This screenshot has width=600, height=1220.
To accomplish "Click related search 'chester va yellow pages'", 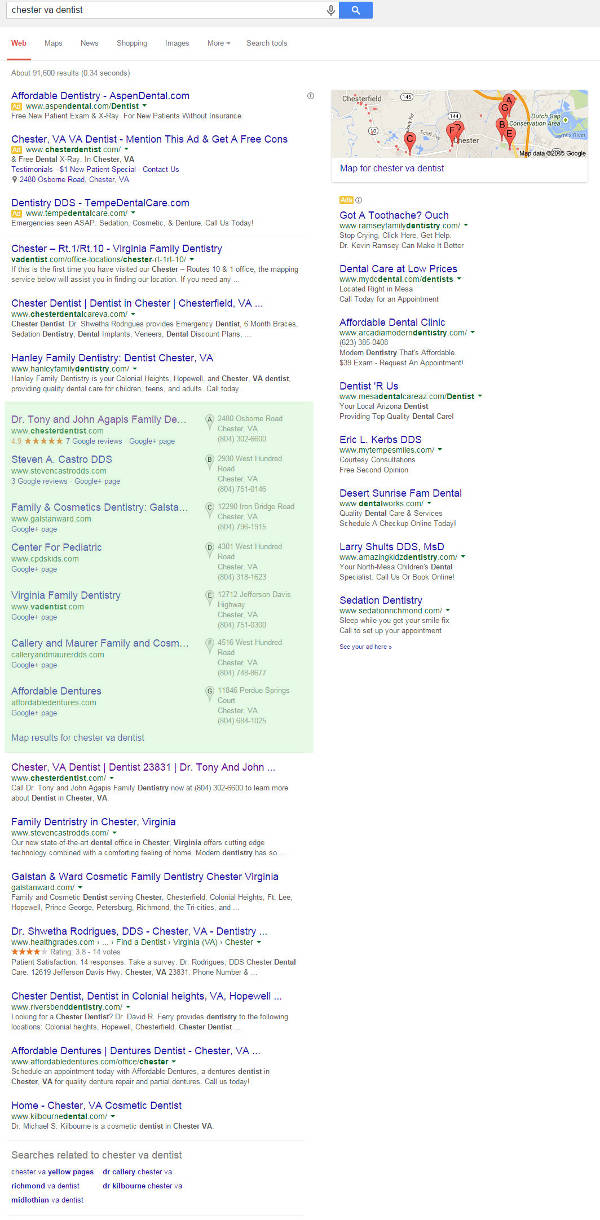I will coord(51,1171).
